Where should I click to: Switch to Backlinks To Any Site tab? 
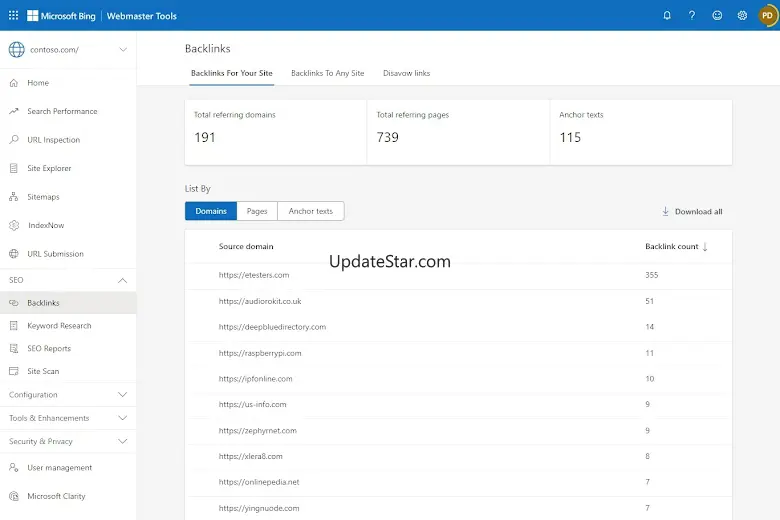[327, 73]
